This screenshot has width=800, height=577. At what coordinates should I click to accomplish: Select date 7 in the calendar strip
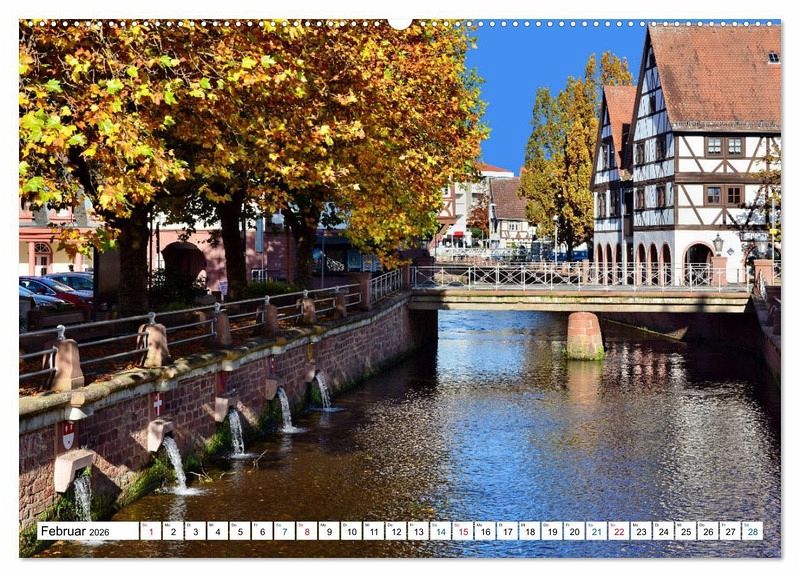tap(284, 531)
